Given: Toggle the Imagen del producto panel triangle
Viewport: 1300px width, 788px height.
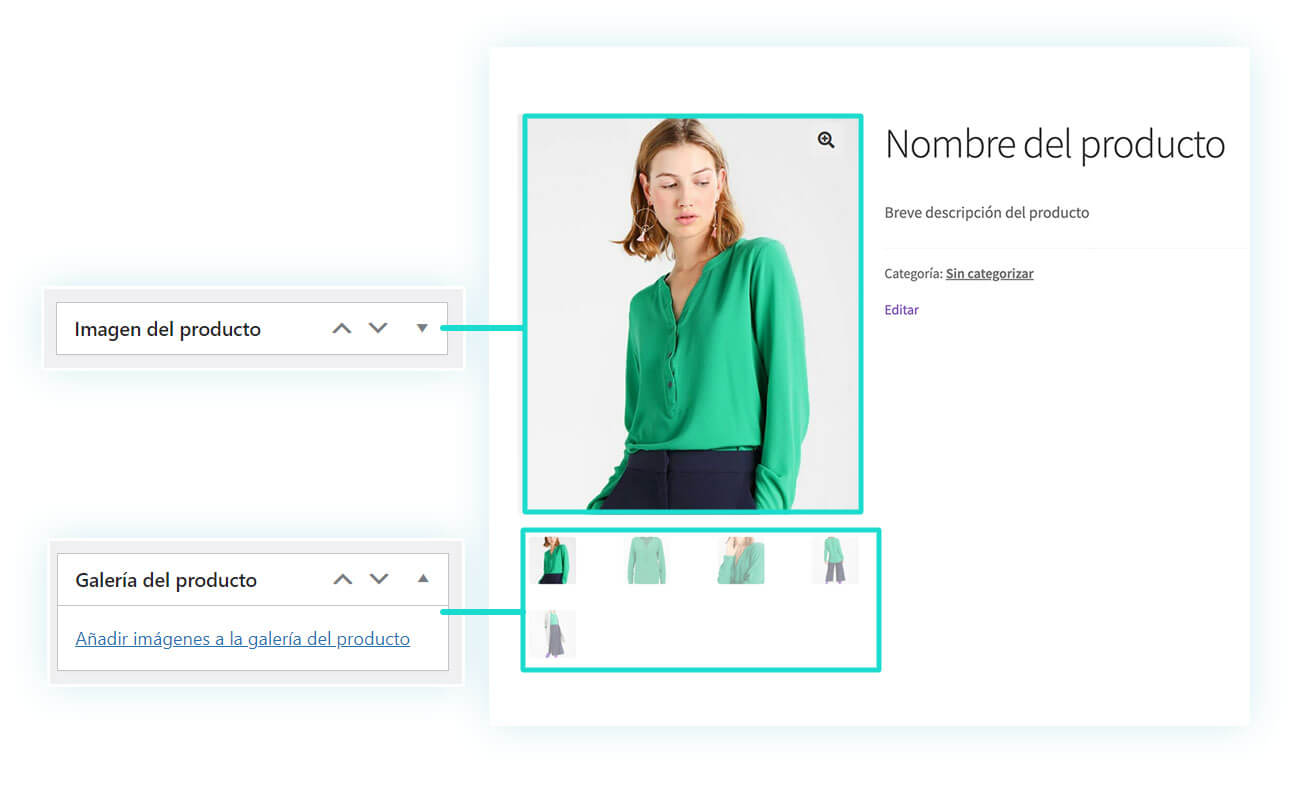Looking at the screenshot, I should (422, 328).
